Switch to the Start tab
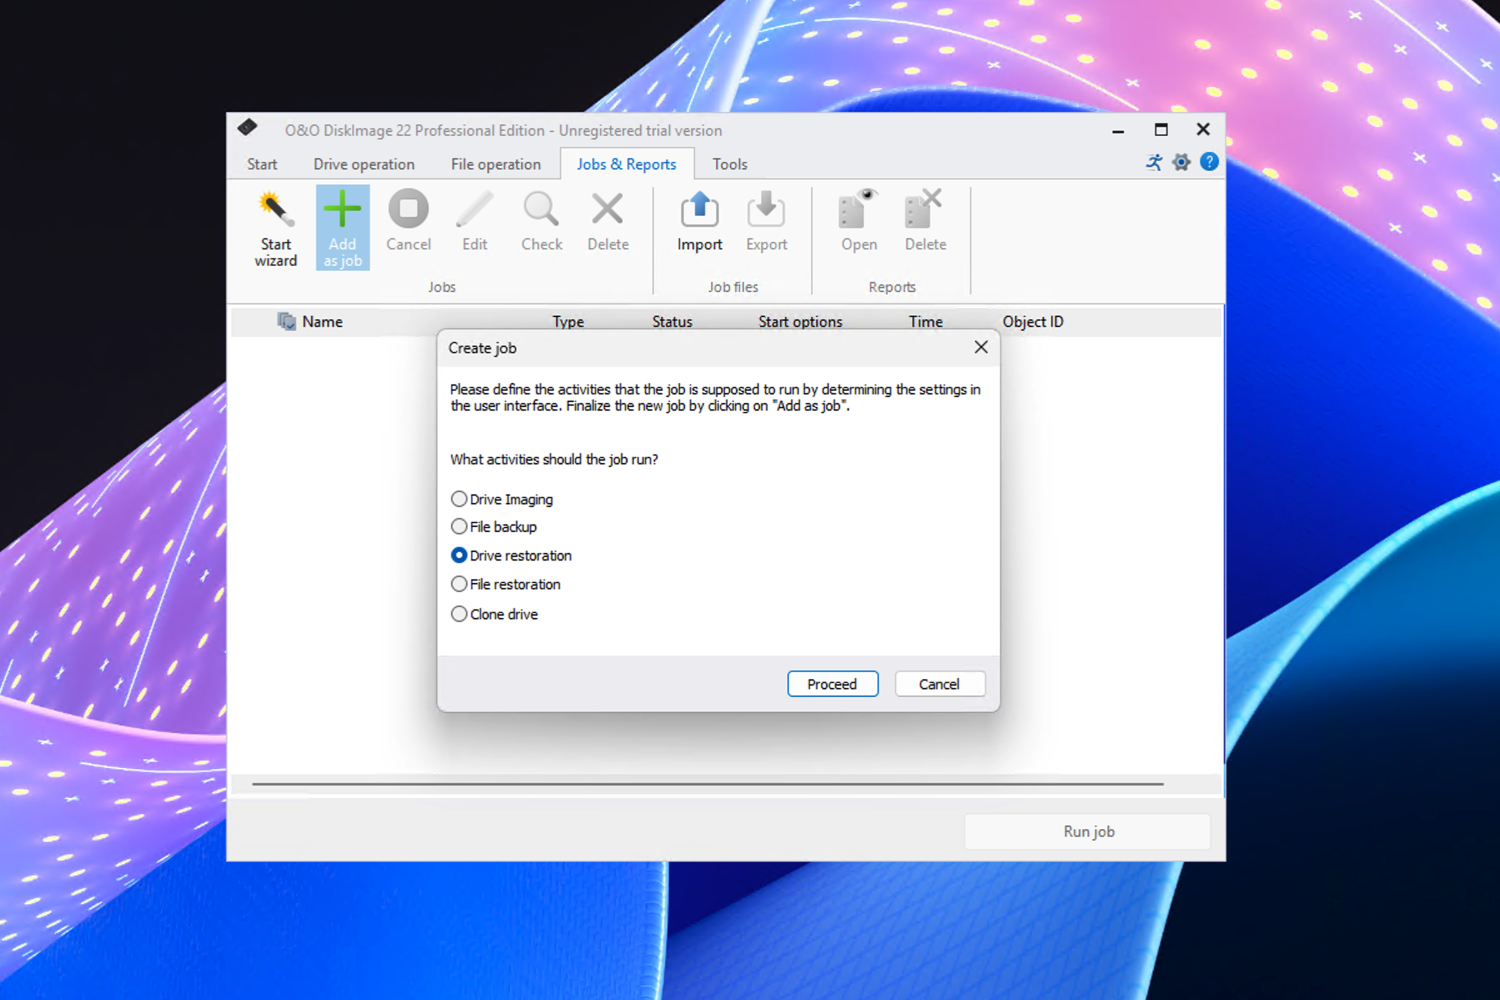Image resolution: width=1500 pixels, height=1000 pixels. tap(262, 164)
